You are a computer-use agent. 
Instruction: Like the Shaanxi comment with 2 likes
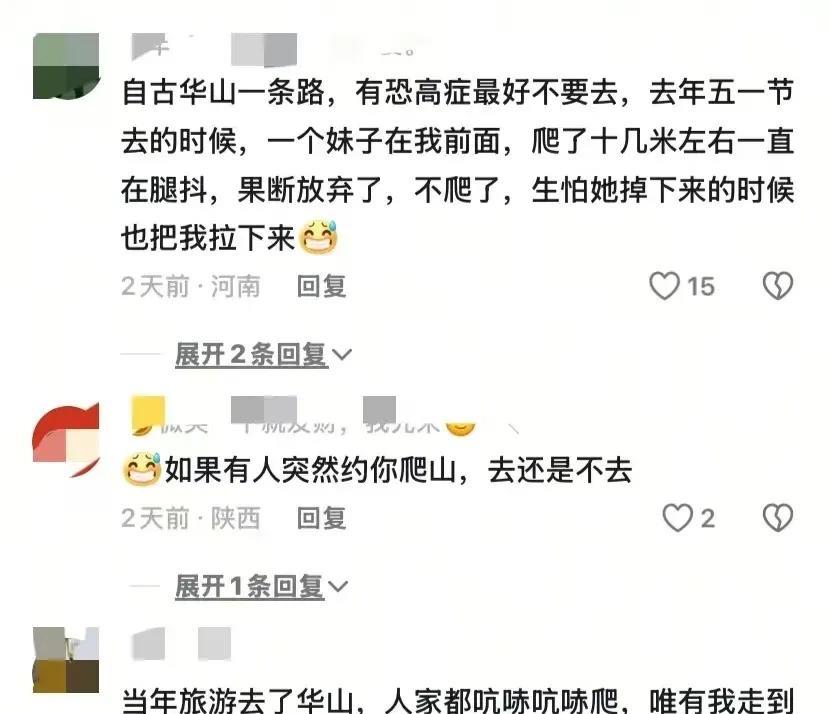[678, 518]
